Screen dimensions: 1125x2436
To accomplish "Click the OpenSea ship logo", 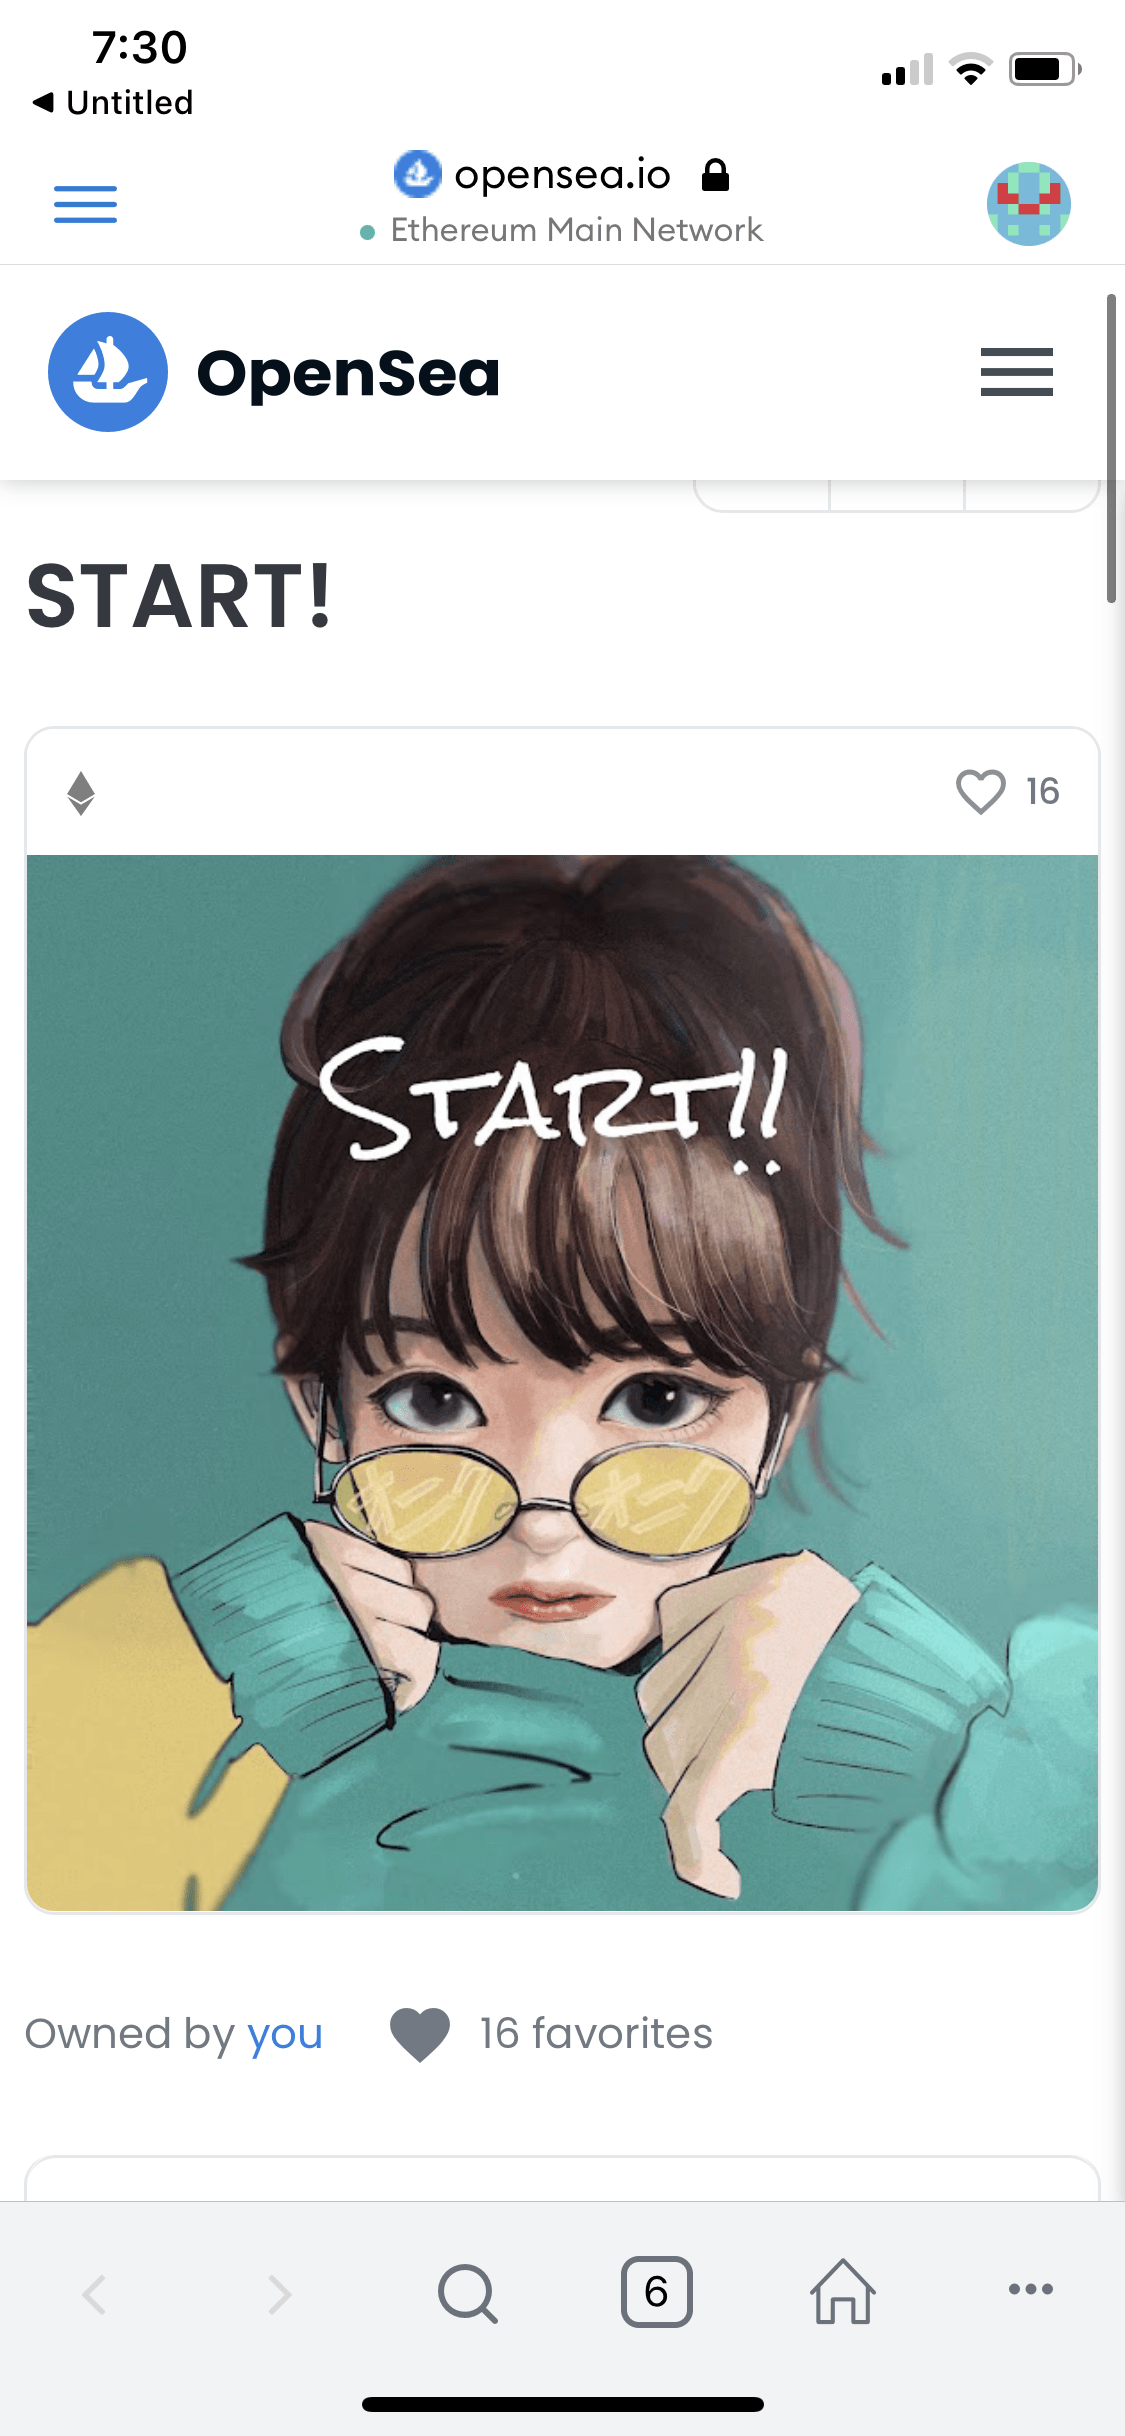I will pyautogui.click(x=108, y=372).
